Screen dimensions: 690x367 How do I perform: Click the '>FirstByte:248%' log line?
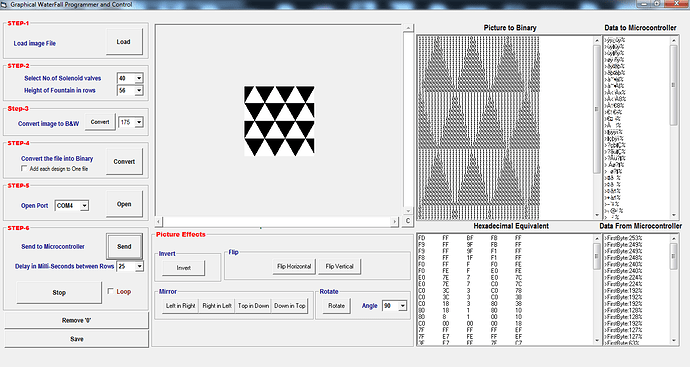pyautogui.click(x=623, y=258)
